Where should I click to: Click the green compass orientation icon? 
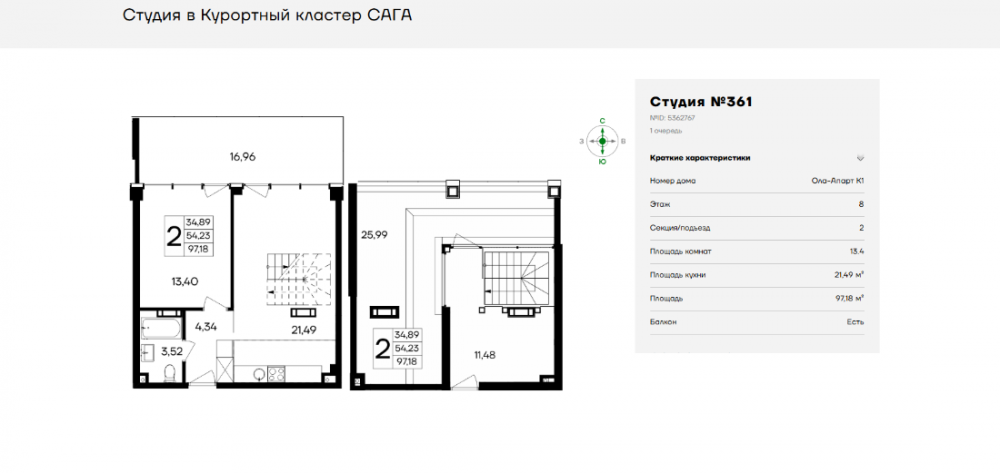(602, 141)
